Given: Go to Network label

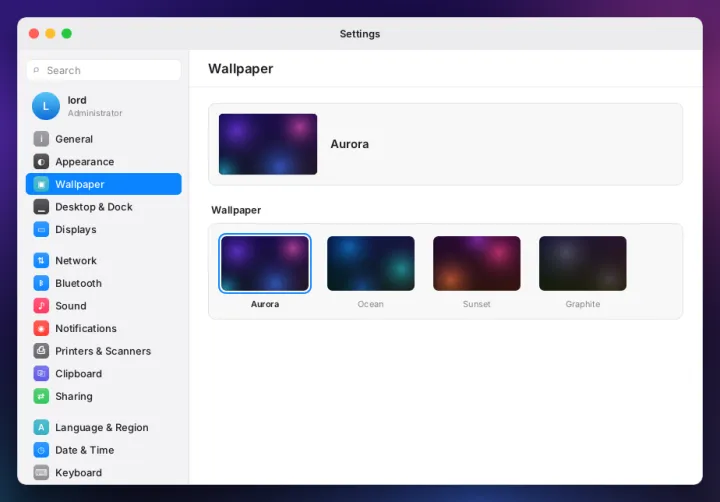Looking at the screenshot, I should (76, 260).
